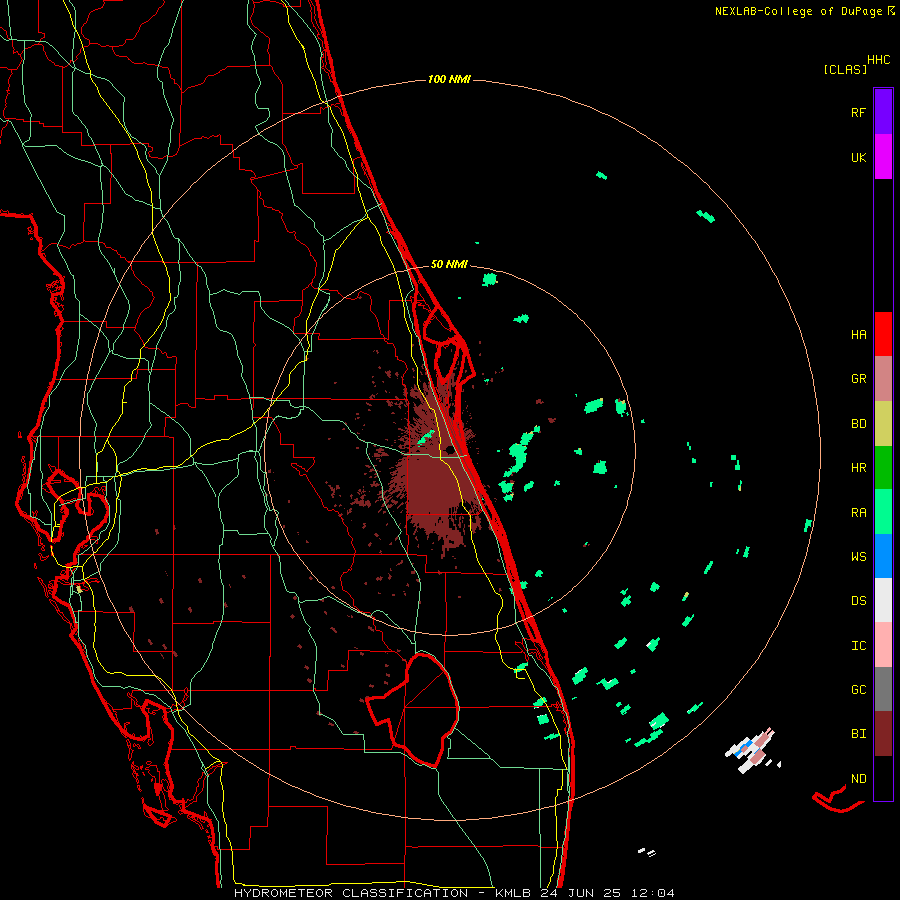Click the dark green HR legend swatch
Viewport: 900px width, 900px height.
[x=883, y=468]
